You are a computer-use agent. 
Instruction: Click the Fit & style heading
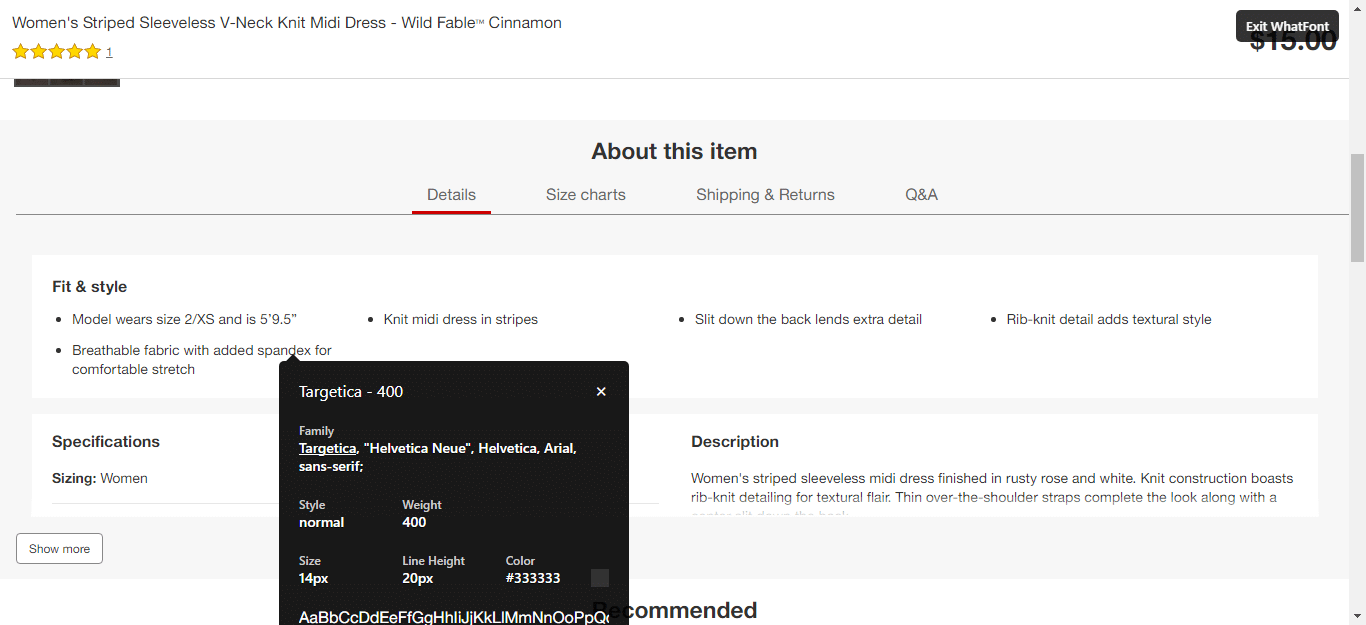[x=90, y=287]
